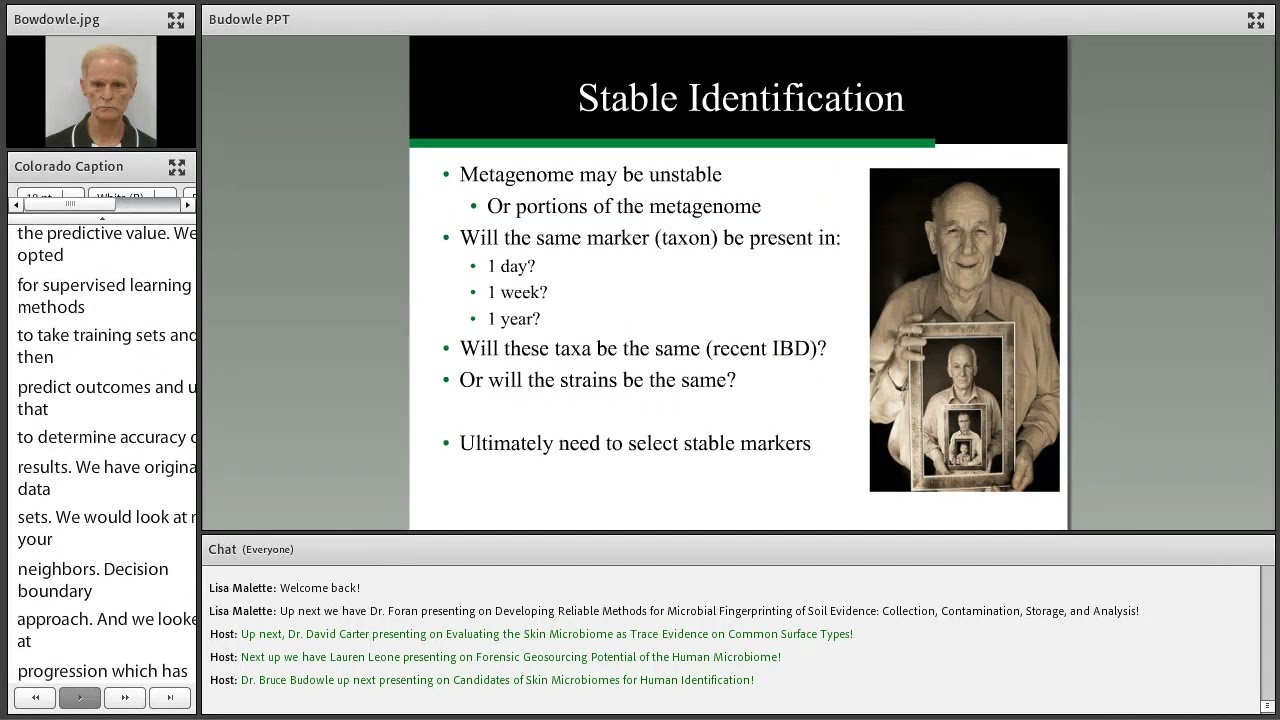Click the '1 day?' sub-bullet
1280x720 pixels.
[511, 266]
